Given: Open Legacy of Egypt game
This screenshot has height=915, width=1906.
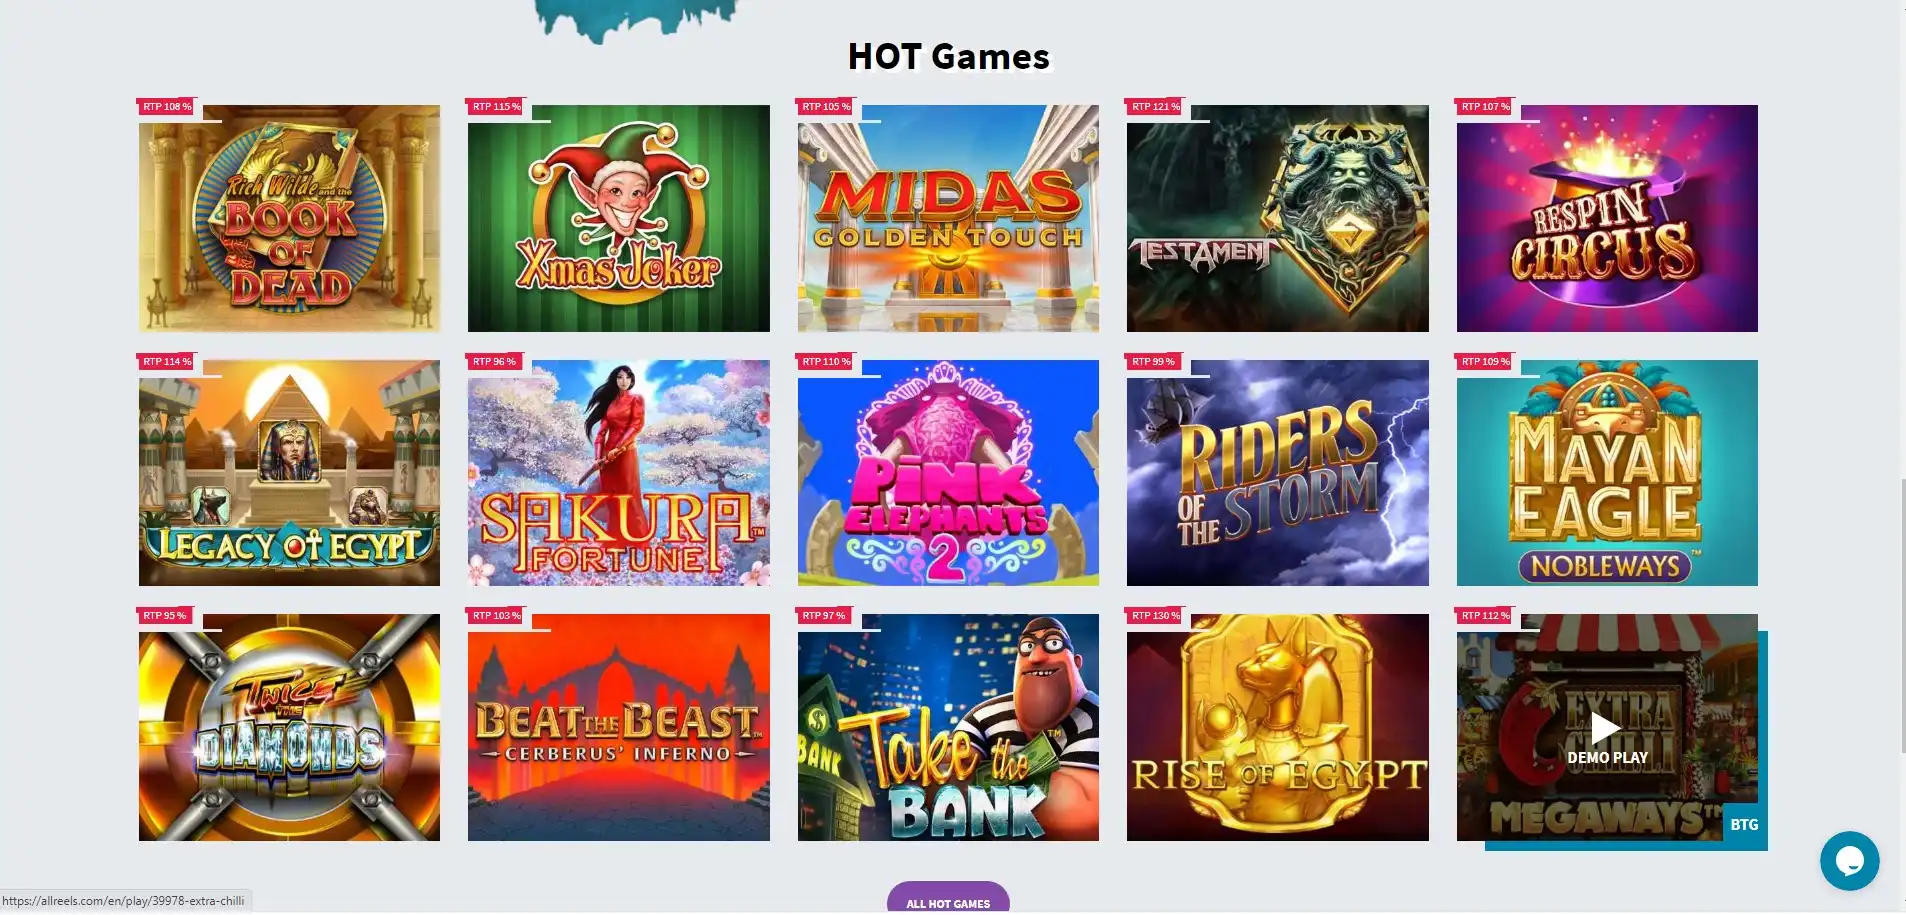Looking at the screenshot, I should [289, 473].
